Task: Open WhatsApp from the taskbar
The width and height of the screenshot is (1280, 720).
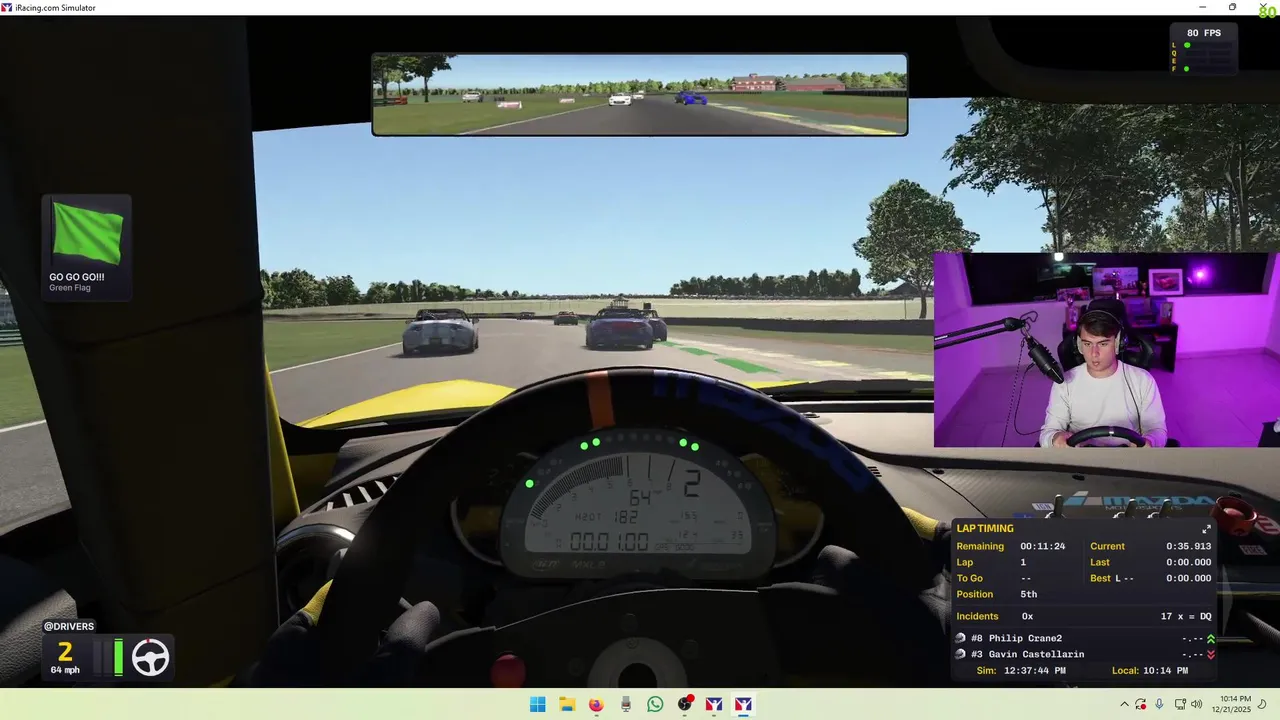Action: point(655,704)
